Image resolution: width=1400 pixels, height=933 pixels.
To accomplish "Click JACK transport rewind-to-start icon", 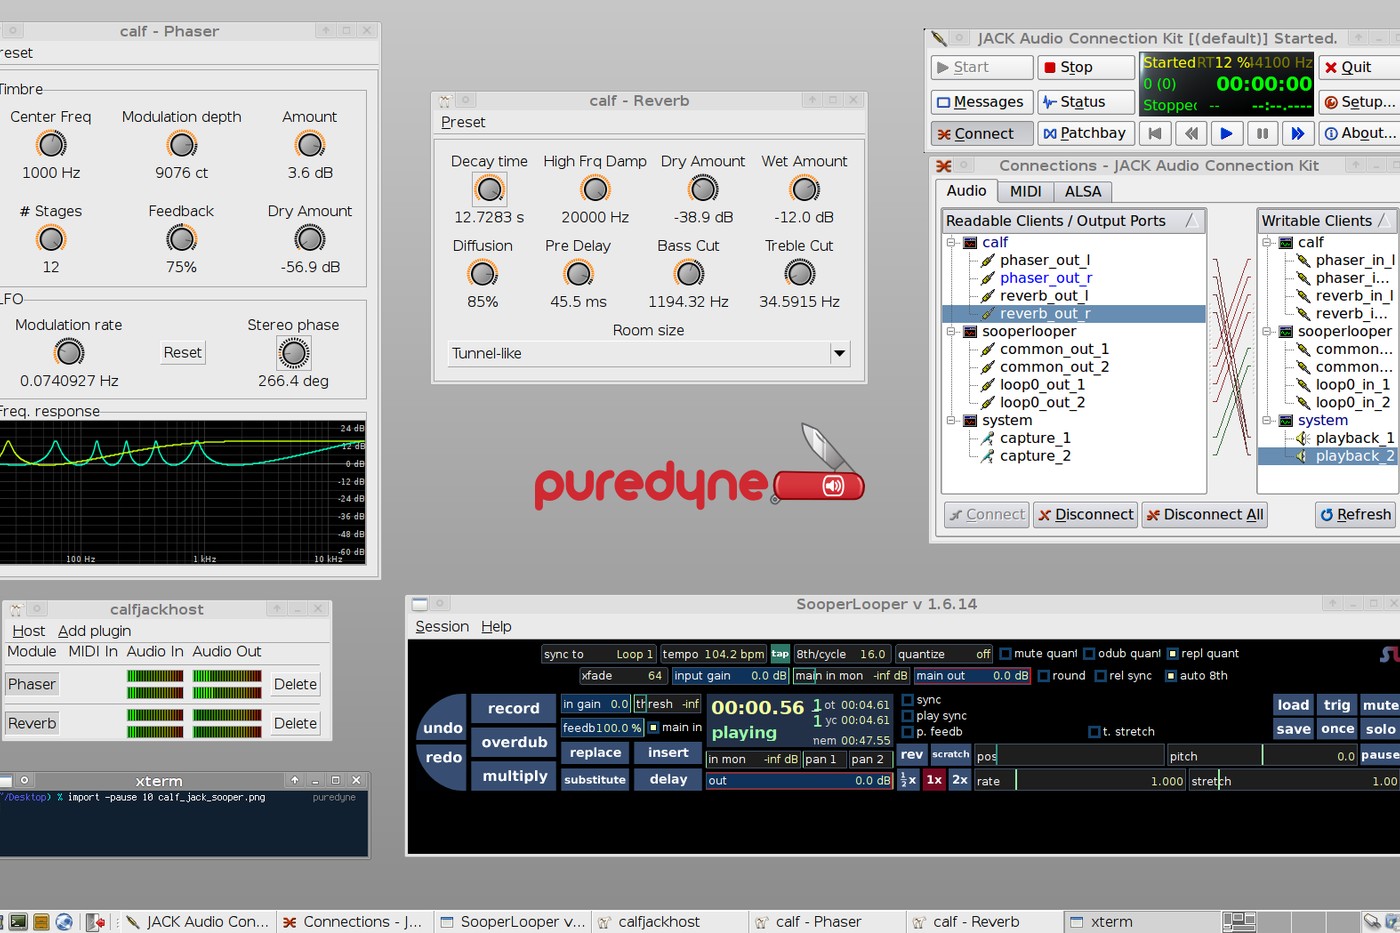I will pos(1155,133).
